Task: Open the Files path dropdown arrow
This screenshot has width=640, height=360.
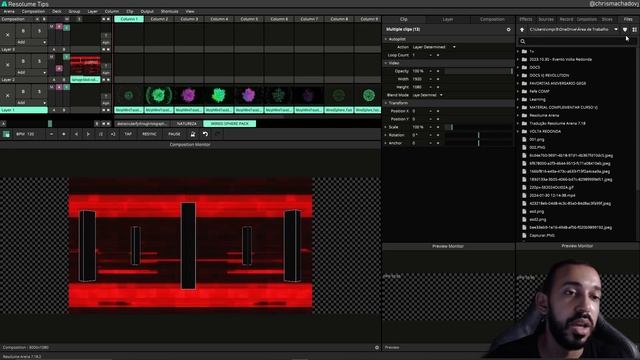Action: coord(616,29)
